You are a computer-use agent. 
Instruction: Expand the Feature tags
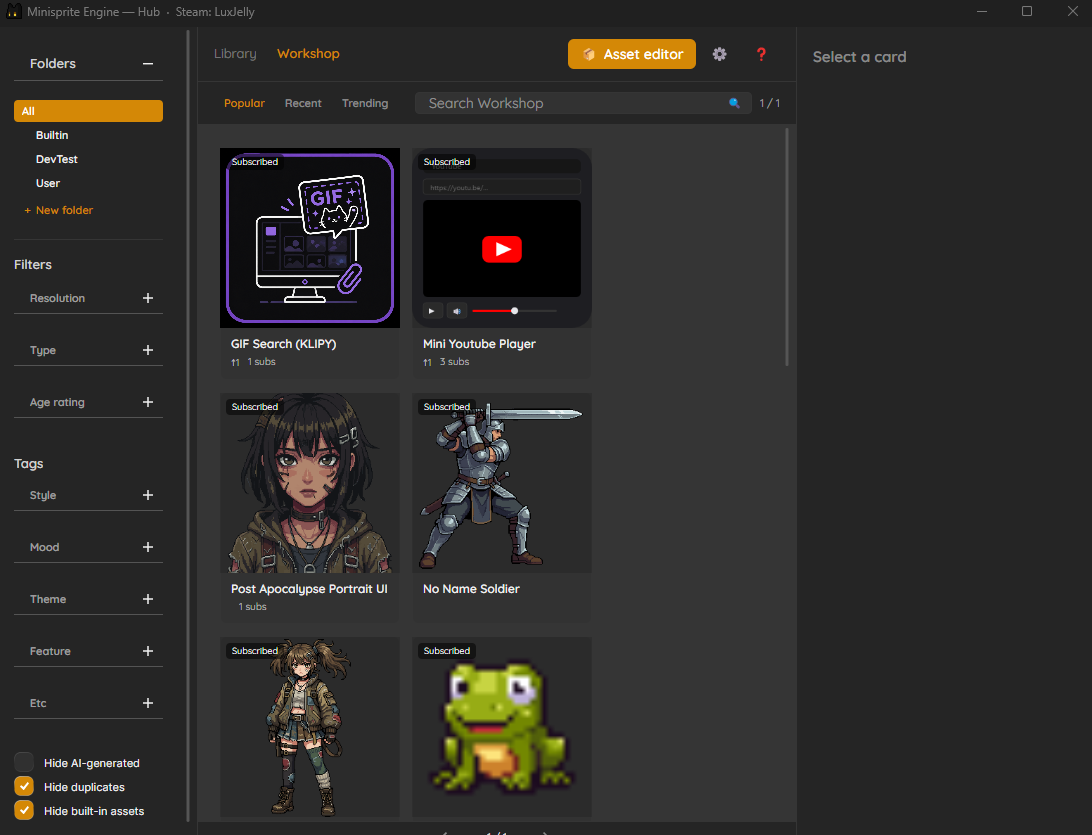point(148,651)
